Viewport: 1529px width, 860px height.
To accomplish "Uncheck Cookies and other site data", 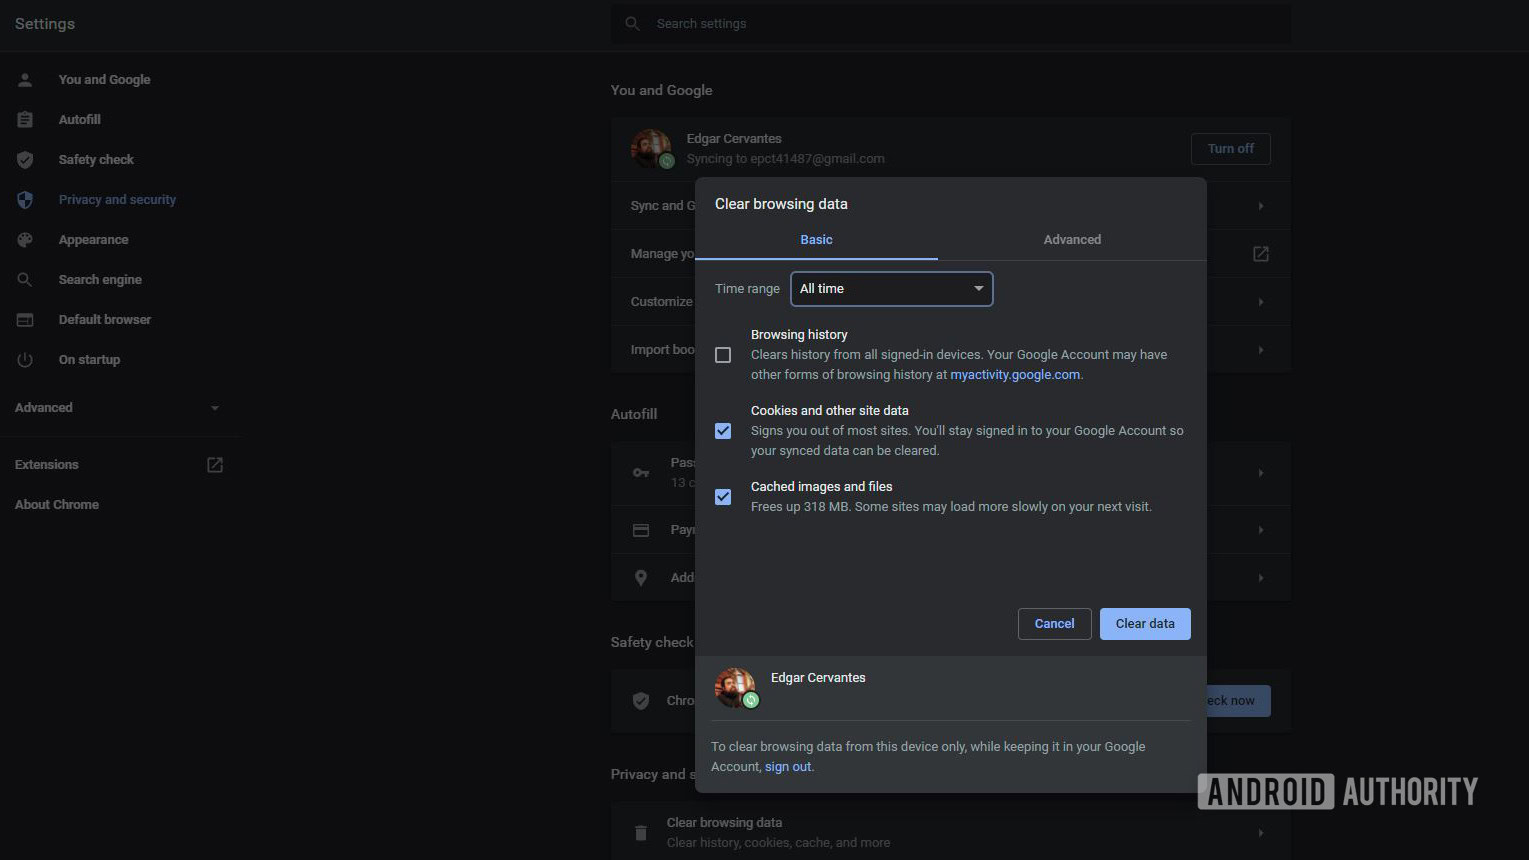I will (x=723, y=431).
